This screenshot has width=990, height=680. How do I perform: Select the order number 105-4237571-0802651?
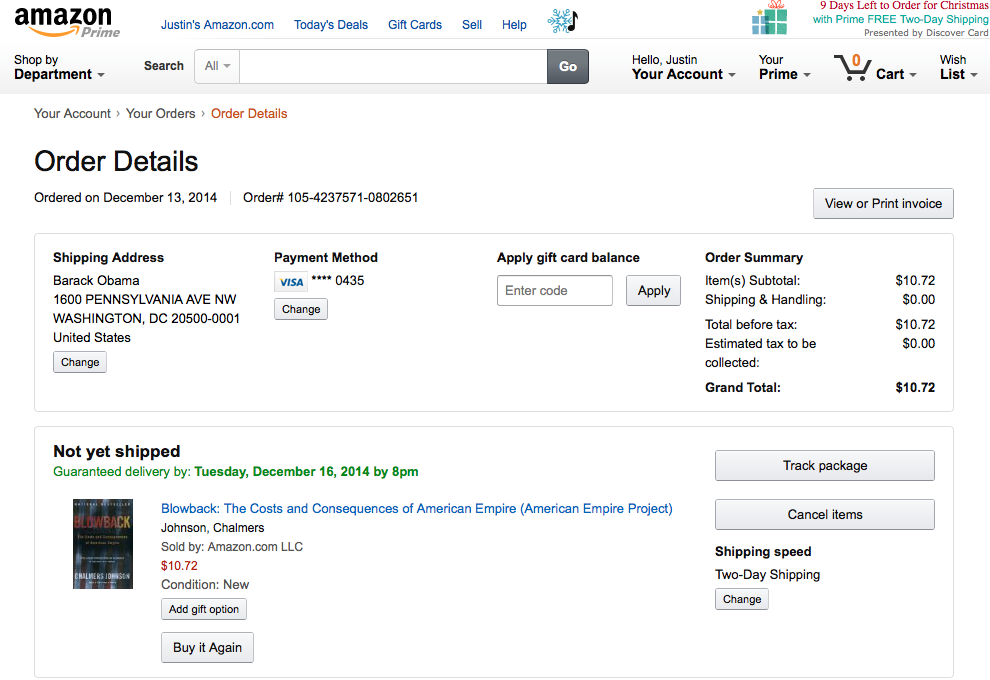pos(353,198)
